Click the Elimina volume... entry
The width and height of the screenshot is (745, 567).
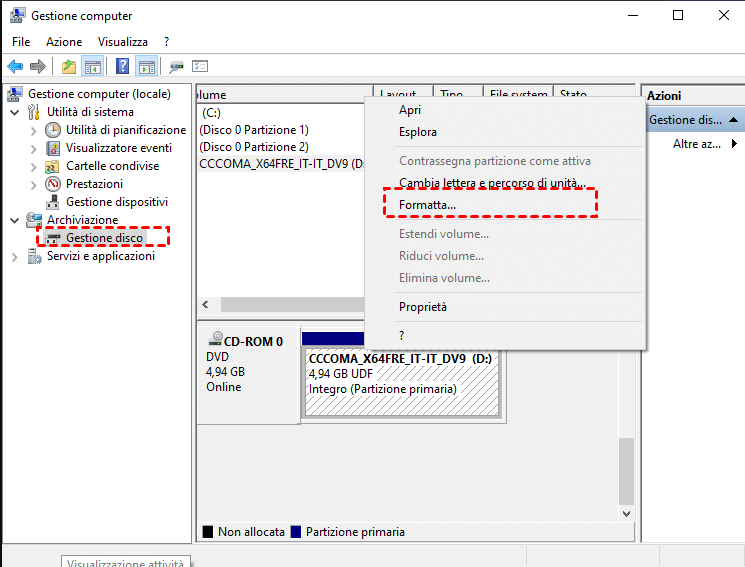click(x=505, y=278)
